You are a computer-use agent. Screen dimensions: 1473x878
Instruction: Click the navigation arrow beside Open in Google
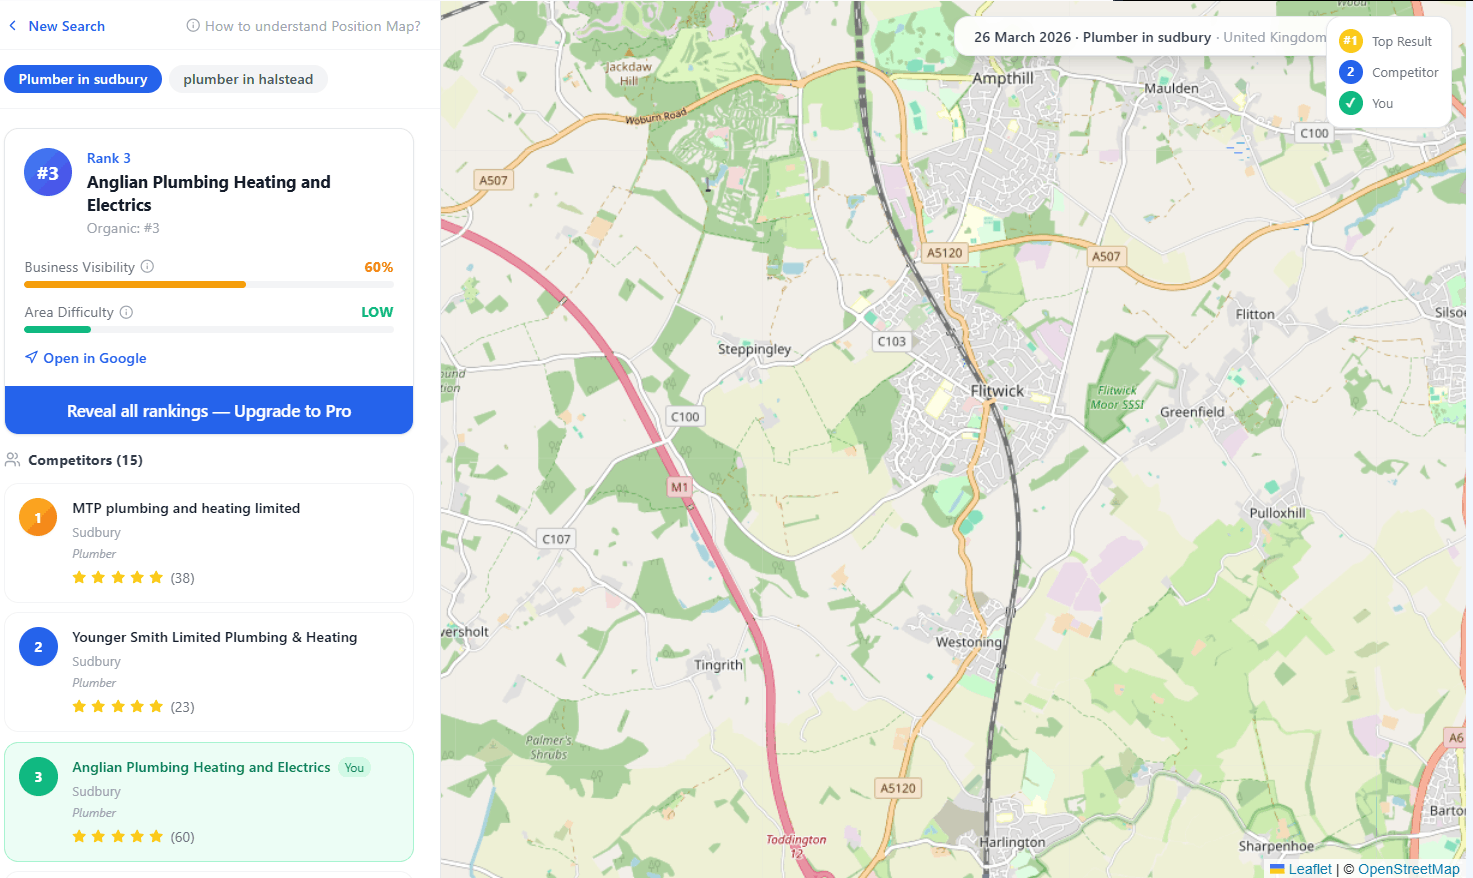coord(31,357)
